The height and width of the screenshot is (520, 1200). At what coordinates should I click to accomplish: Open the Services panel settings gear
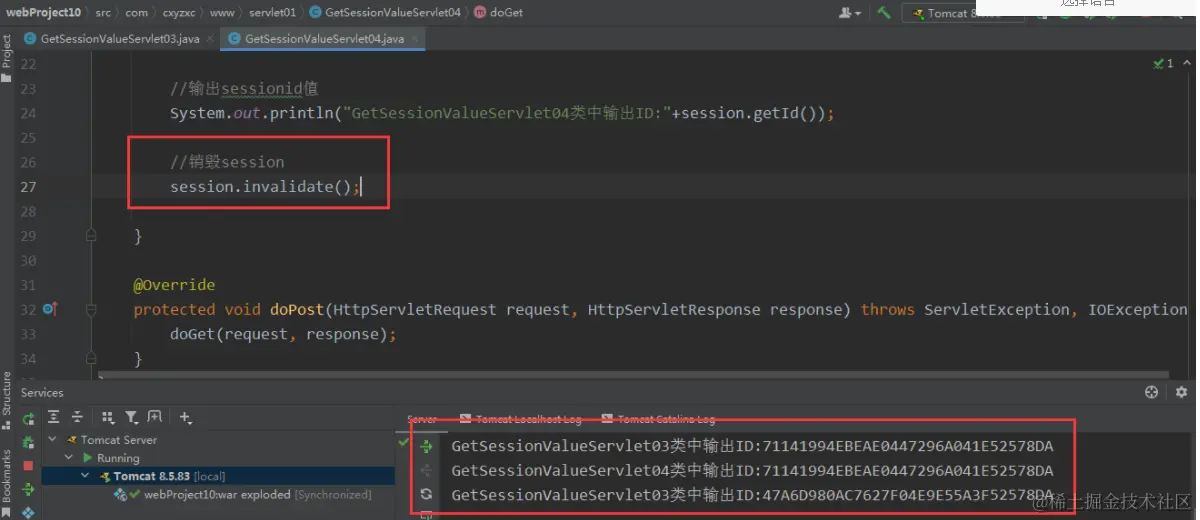click(1181, 393)
